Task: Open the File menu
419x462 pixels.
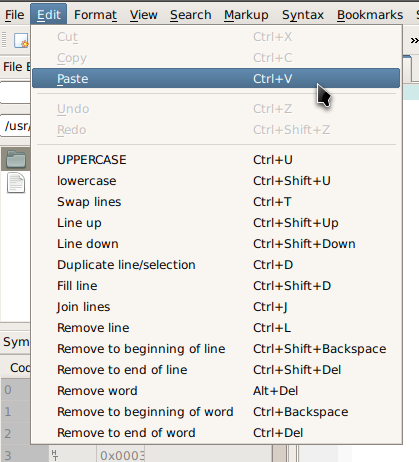Action: click(x=15, y=15)
